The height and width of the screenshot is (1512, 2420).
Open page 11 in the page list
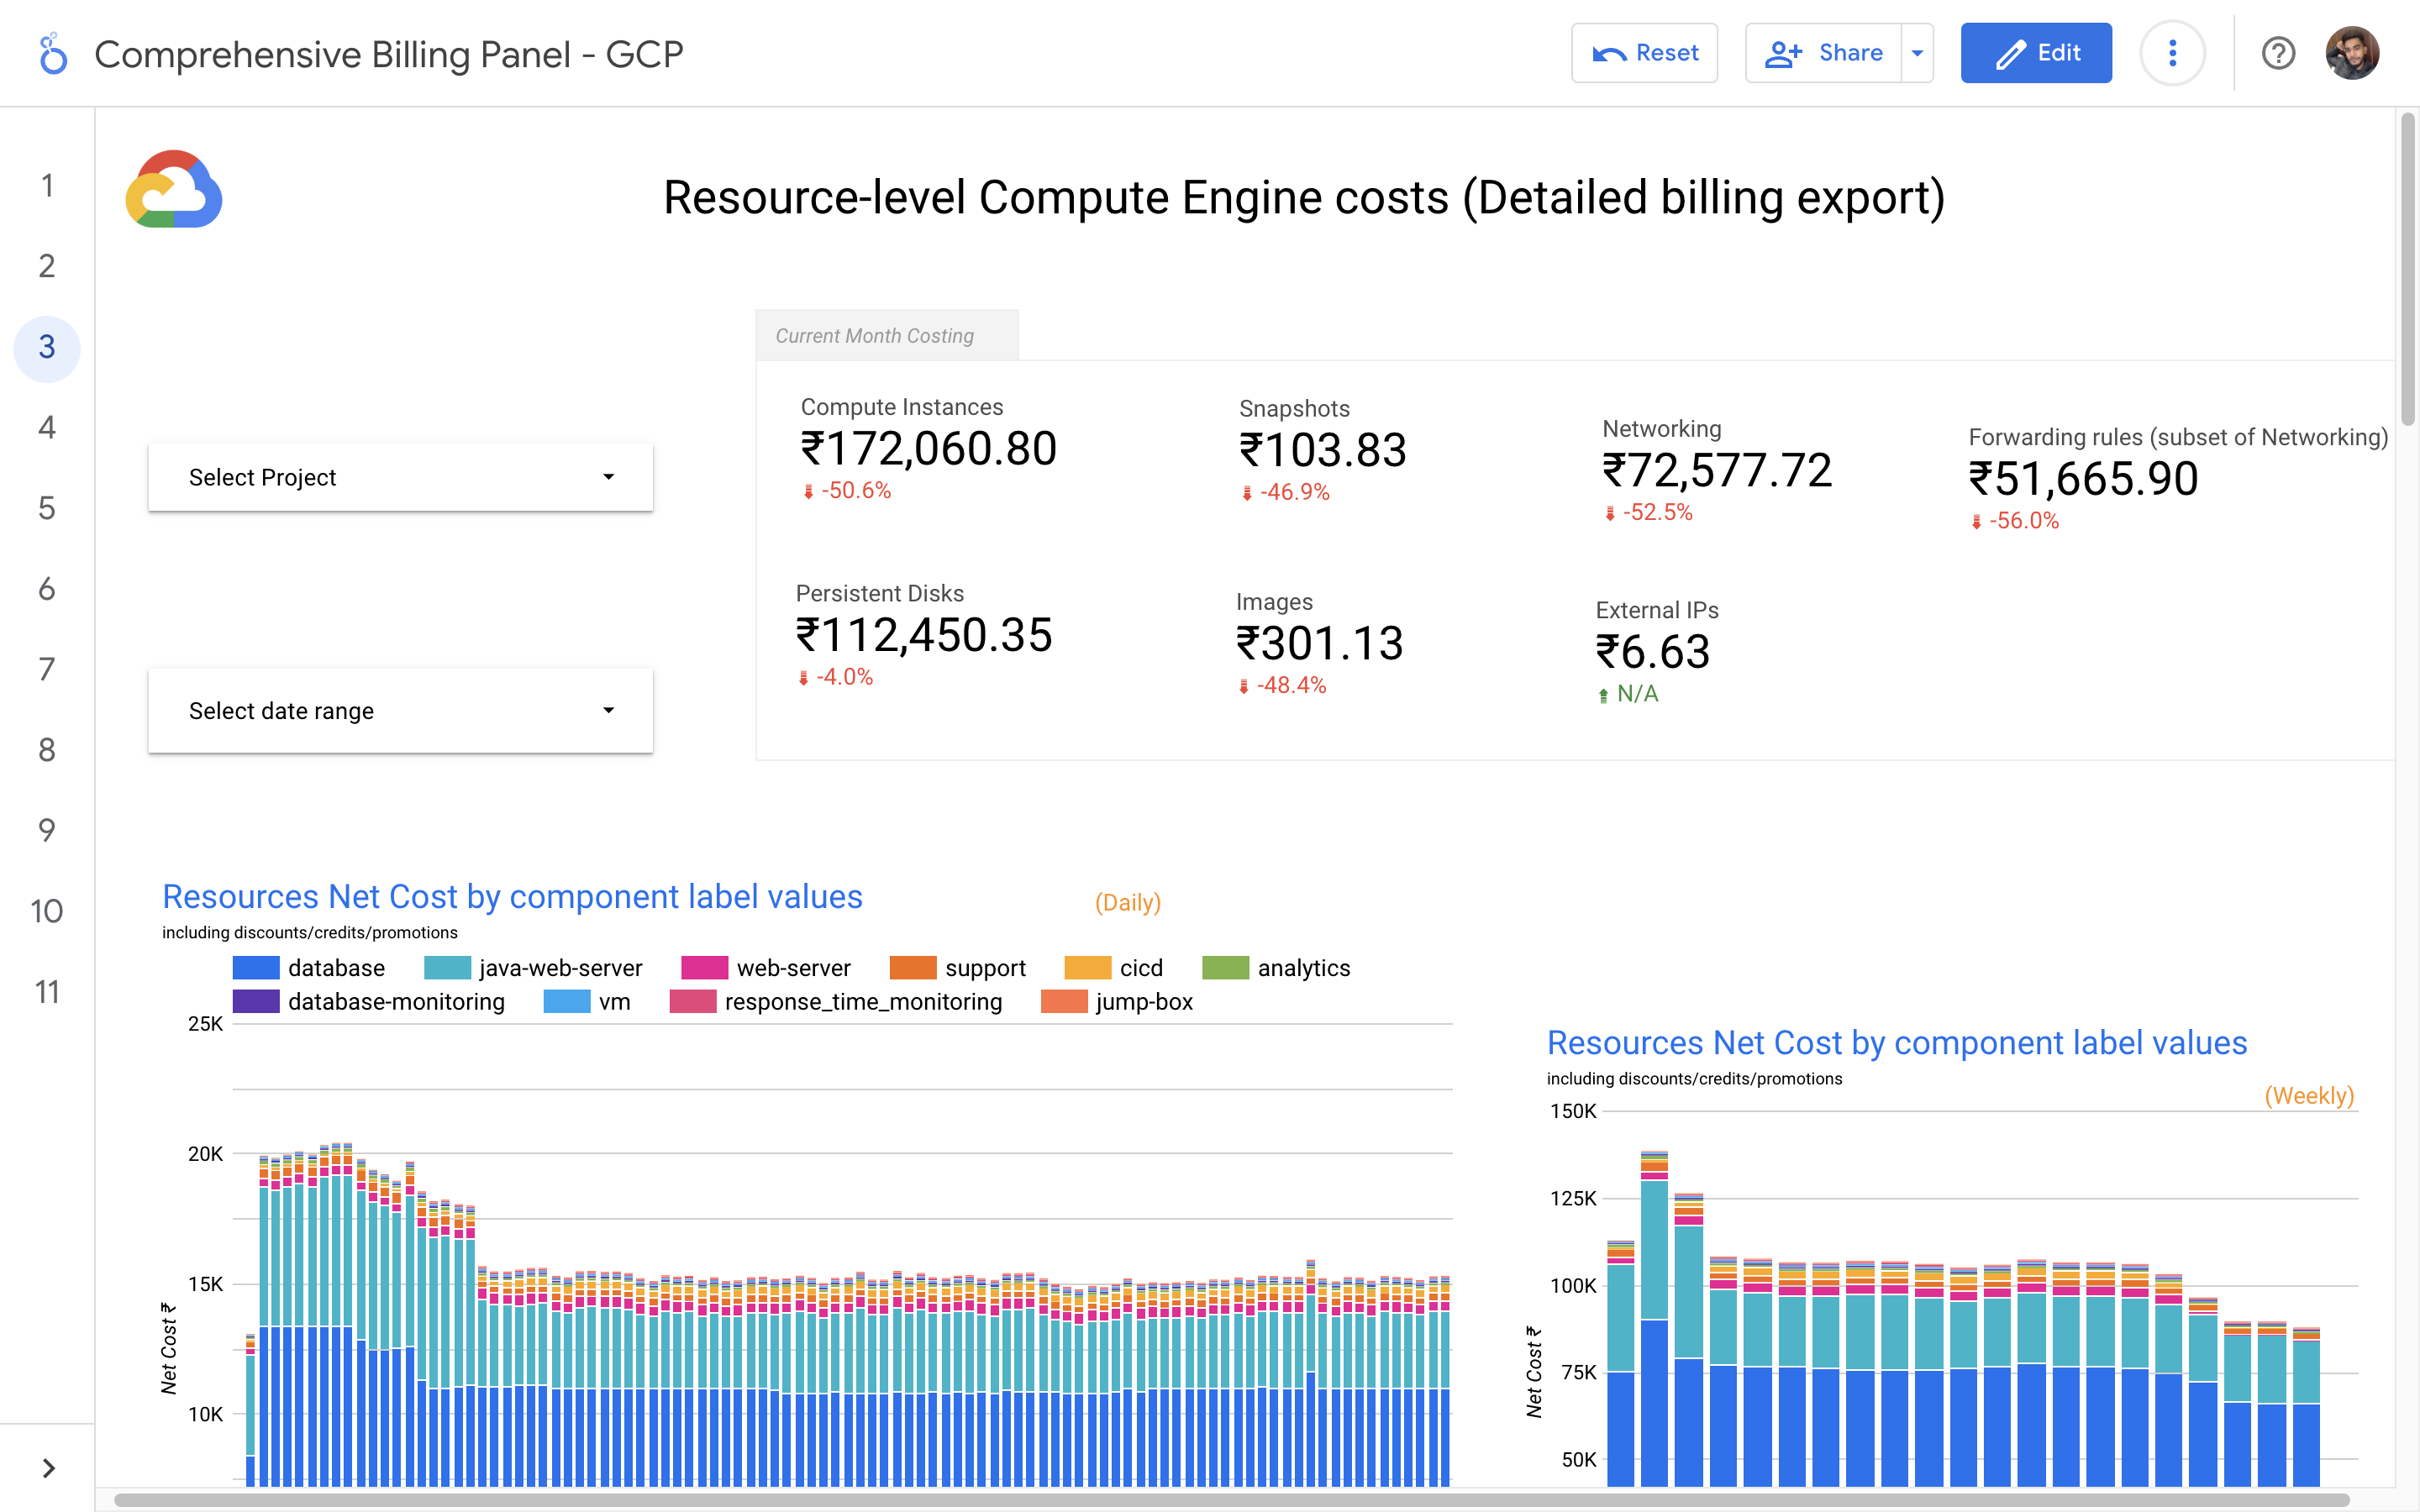pyautogui.click(x=47, y=992)
